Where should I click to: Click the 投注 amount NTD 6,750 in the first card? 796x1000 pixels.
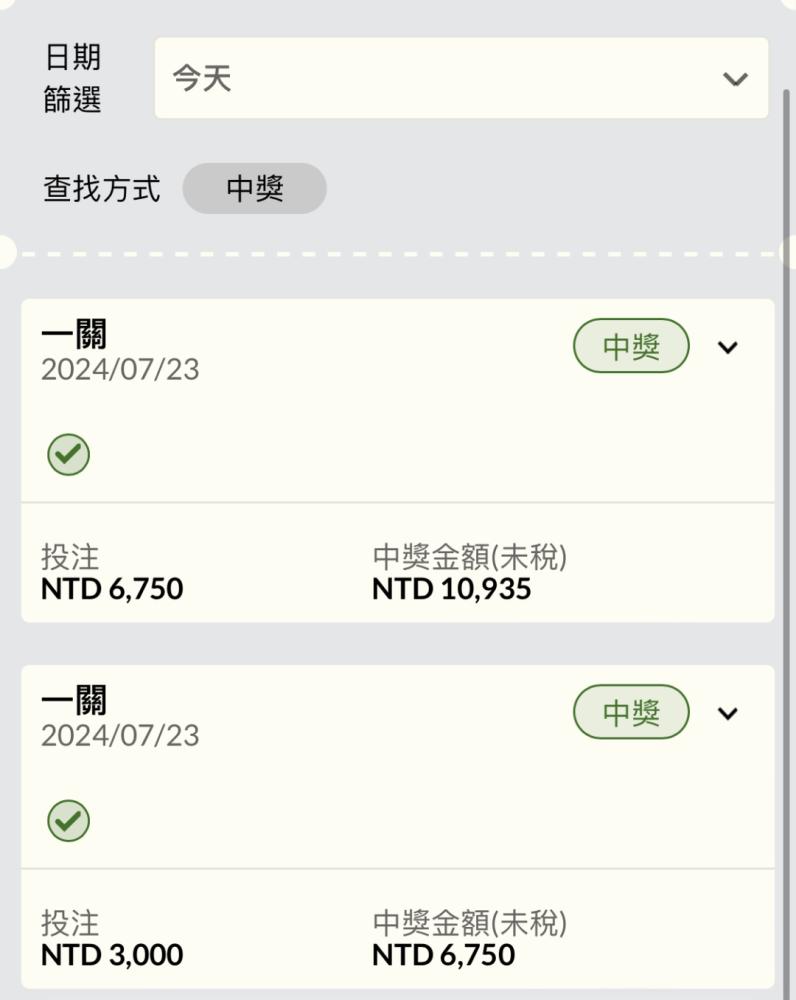(112, 589)
